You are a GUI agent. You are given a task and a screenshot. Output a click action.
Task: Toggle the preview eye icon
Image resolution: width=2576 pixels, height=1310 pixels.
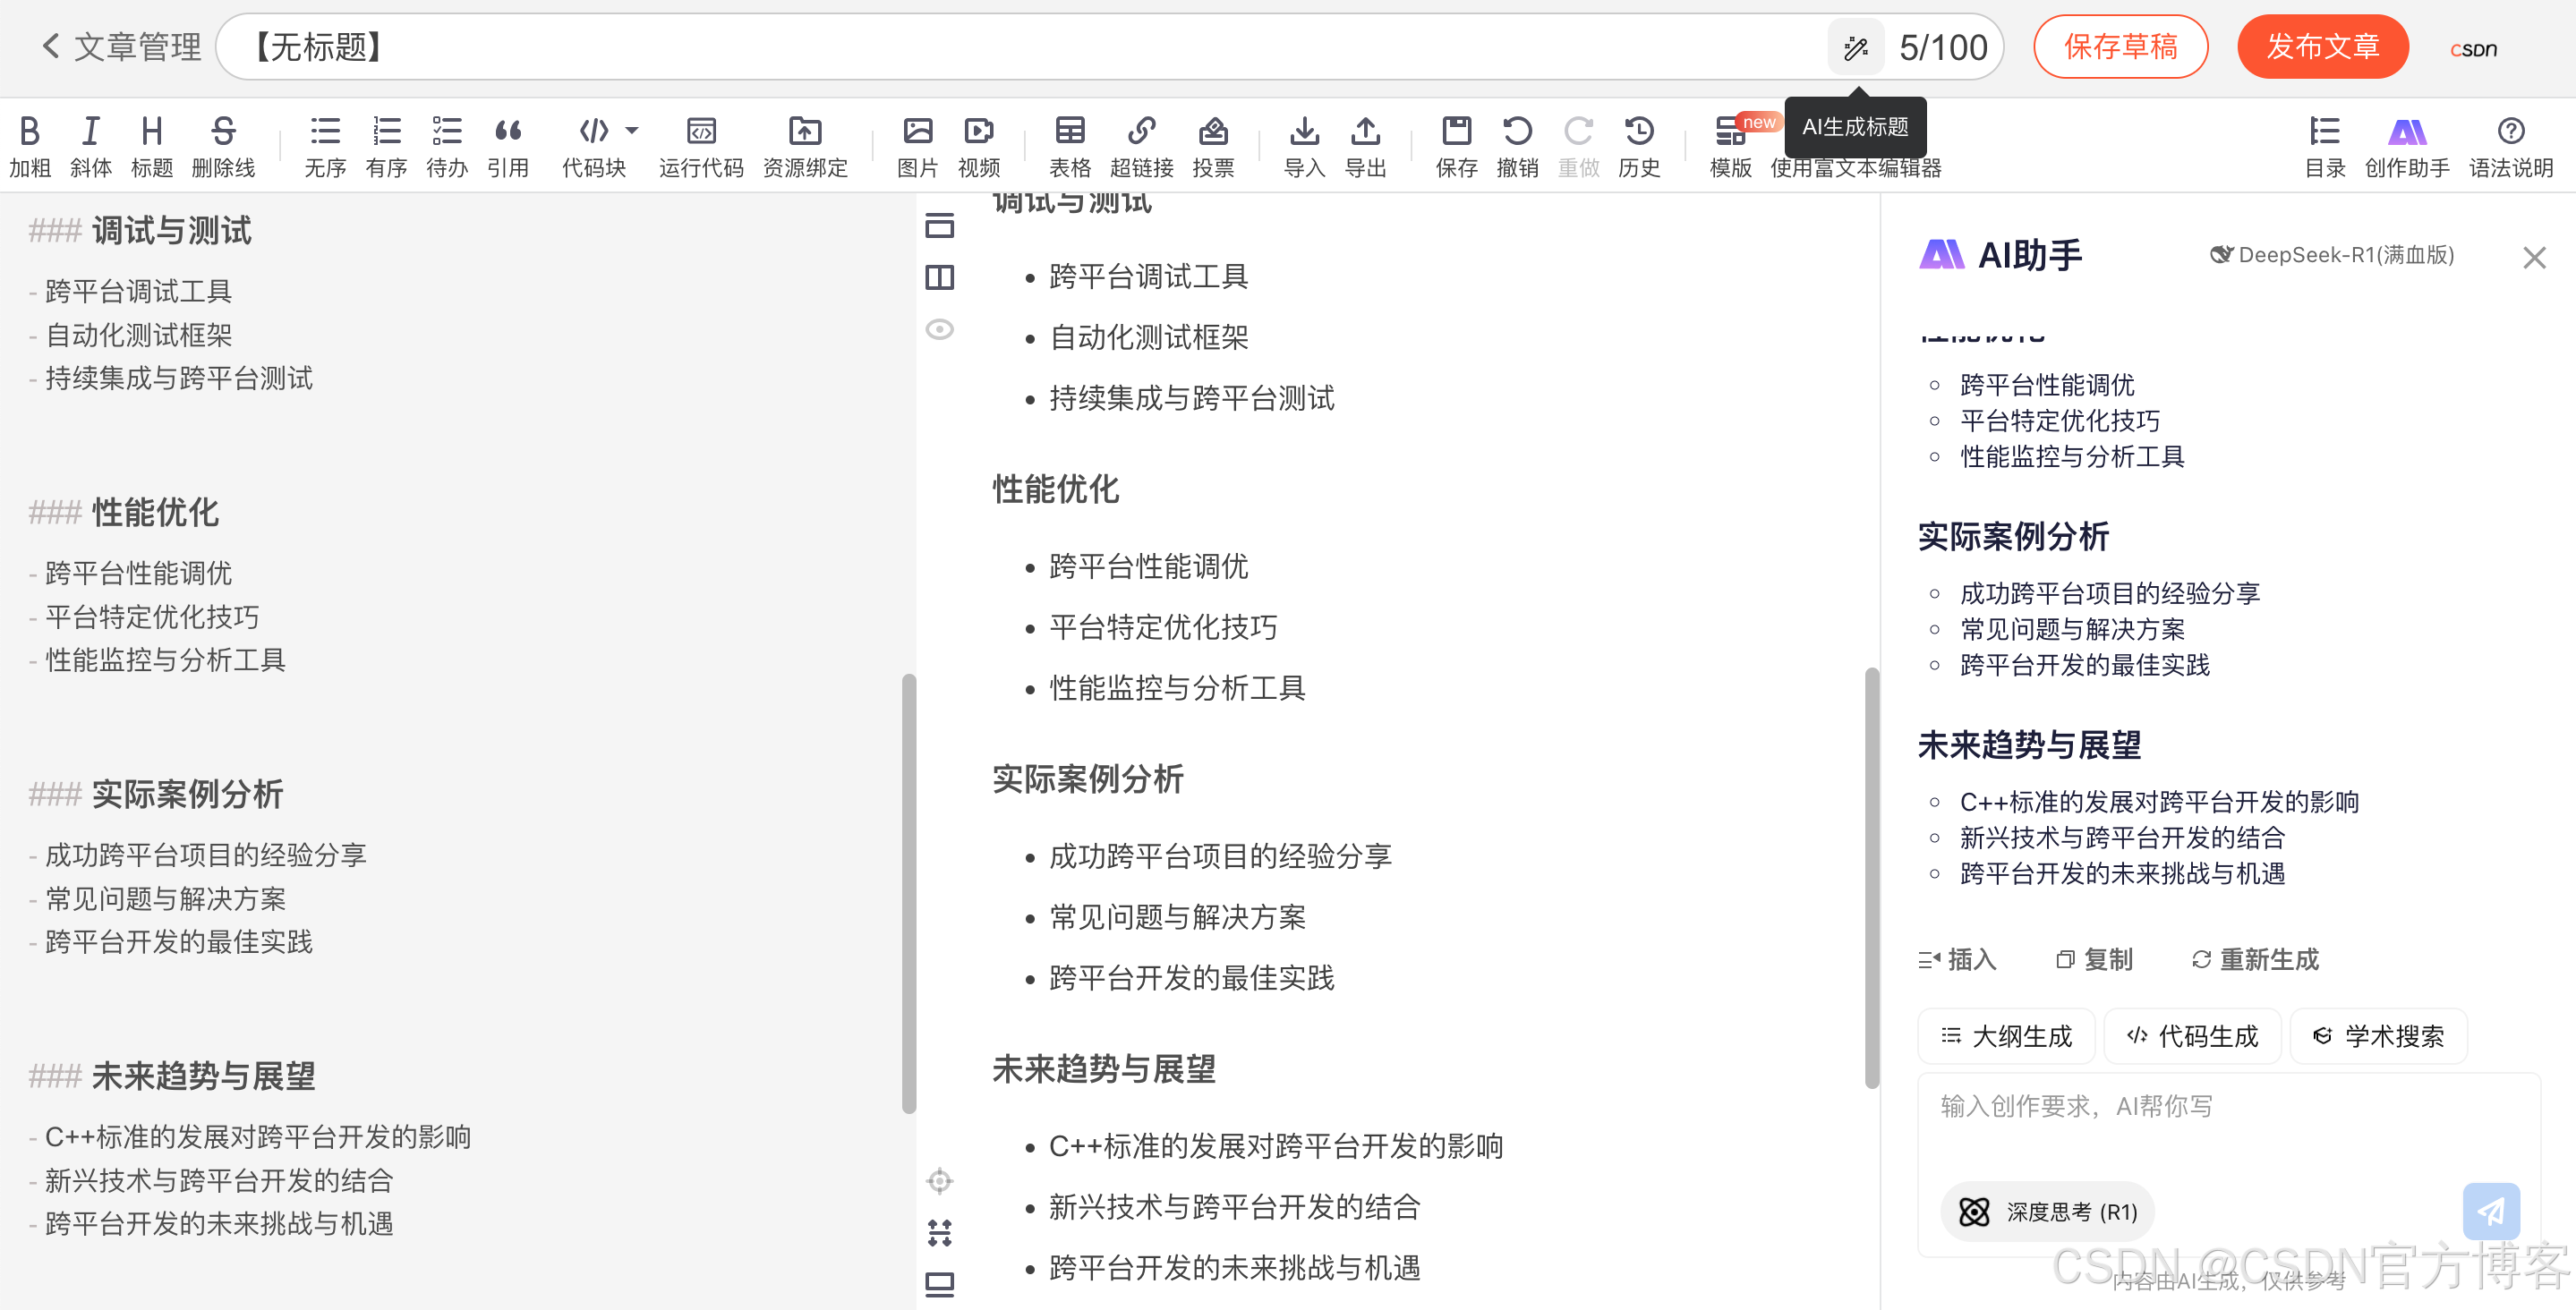click(x=940, y=329)
